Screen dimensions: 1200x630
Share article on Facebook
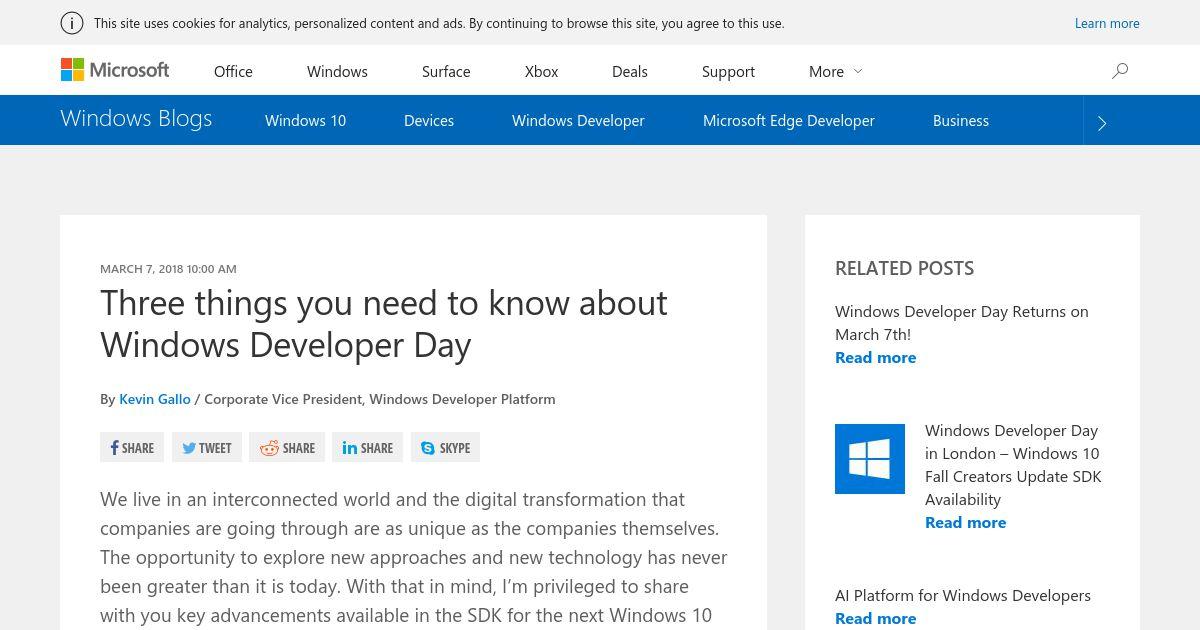coord(132,447)
